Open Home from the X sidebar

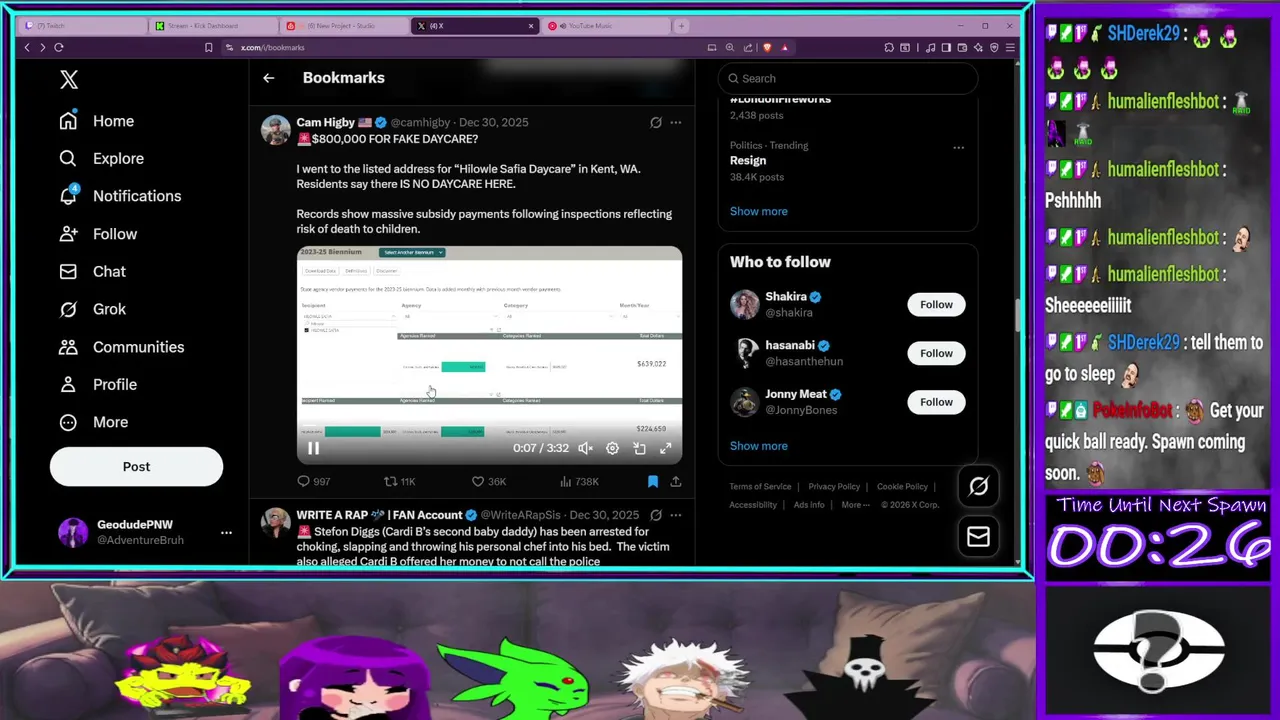tap(96, 121)
